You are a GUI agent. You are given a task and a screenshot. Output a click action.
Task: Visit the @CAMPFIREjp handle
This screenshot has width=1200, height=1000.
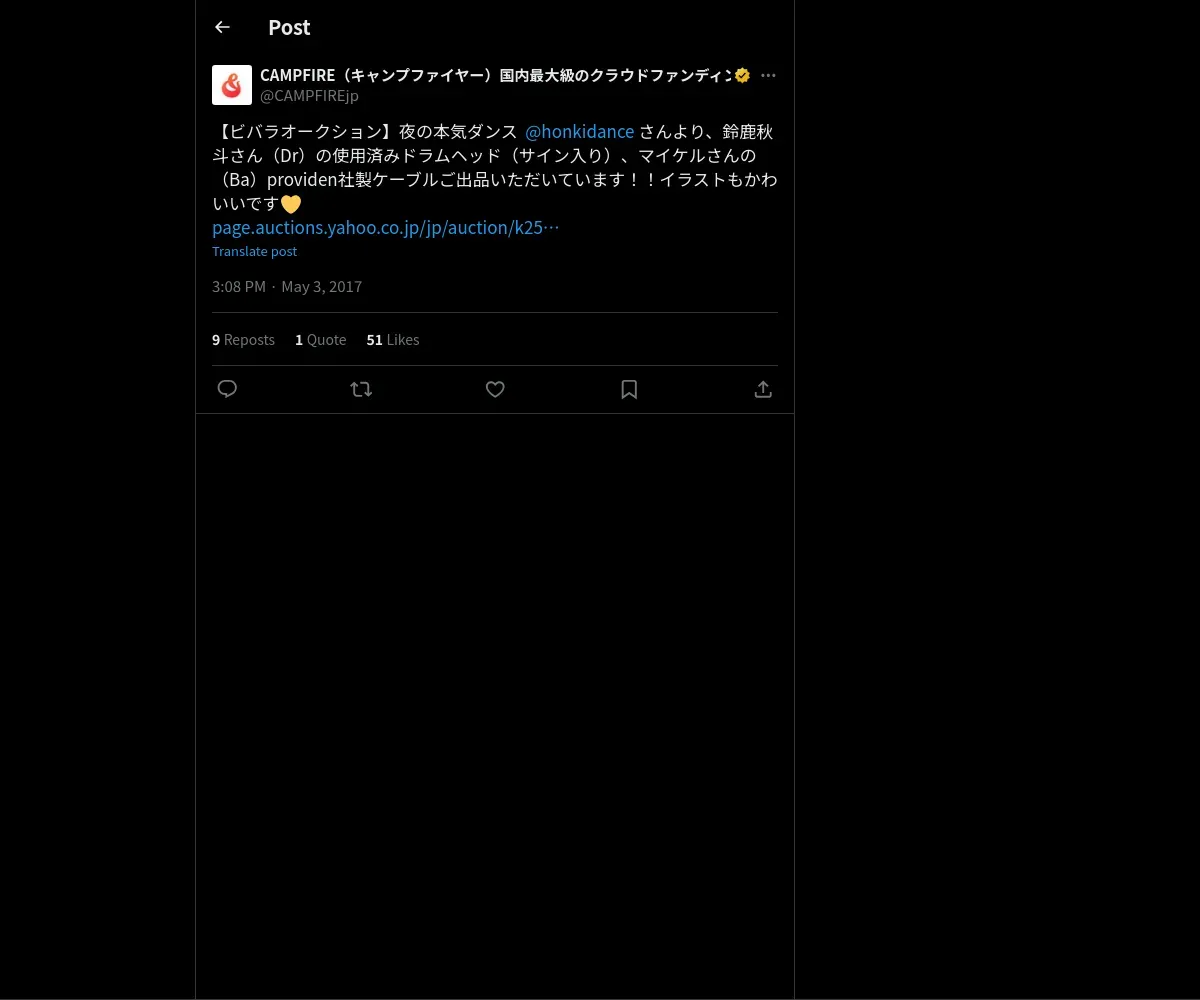point(309,95)
